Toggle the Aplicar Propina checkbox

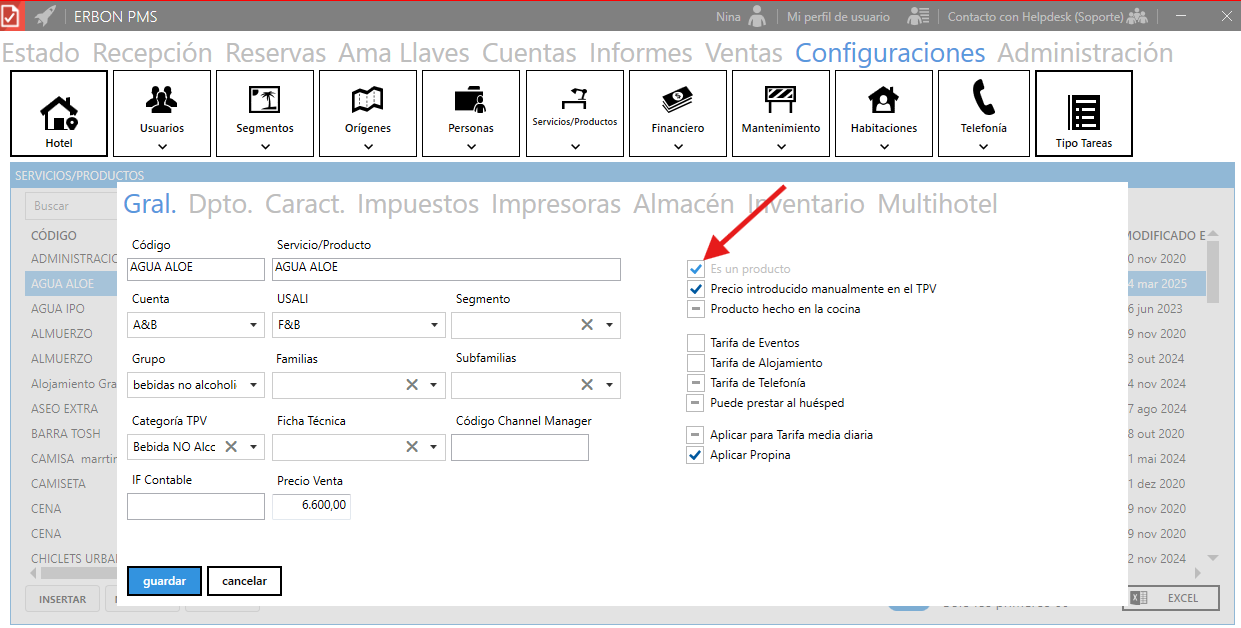point(696,455)
